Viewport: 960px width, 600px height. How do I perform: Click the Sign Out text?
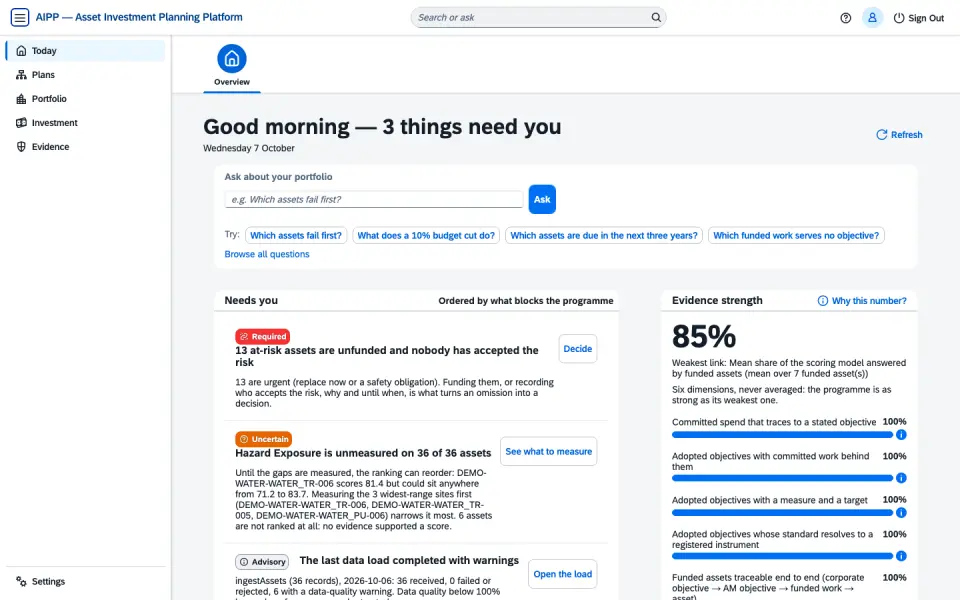(926, 18)
